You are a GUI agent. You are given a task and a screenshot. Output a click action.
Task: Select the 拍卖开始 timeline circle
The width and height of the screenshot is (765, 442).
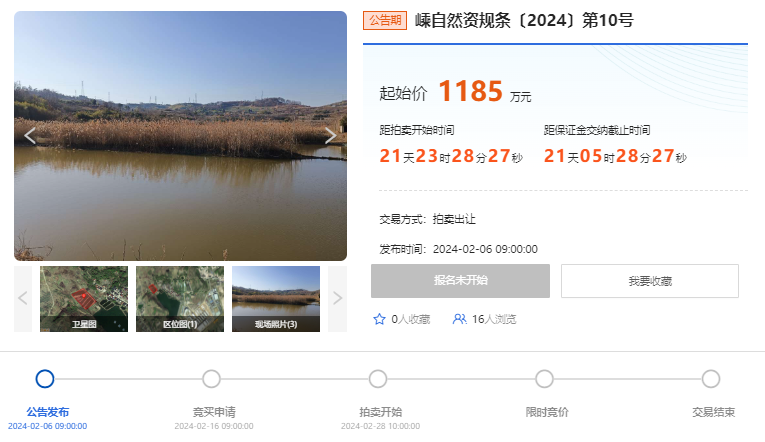click(378, 379)
